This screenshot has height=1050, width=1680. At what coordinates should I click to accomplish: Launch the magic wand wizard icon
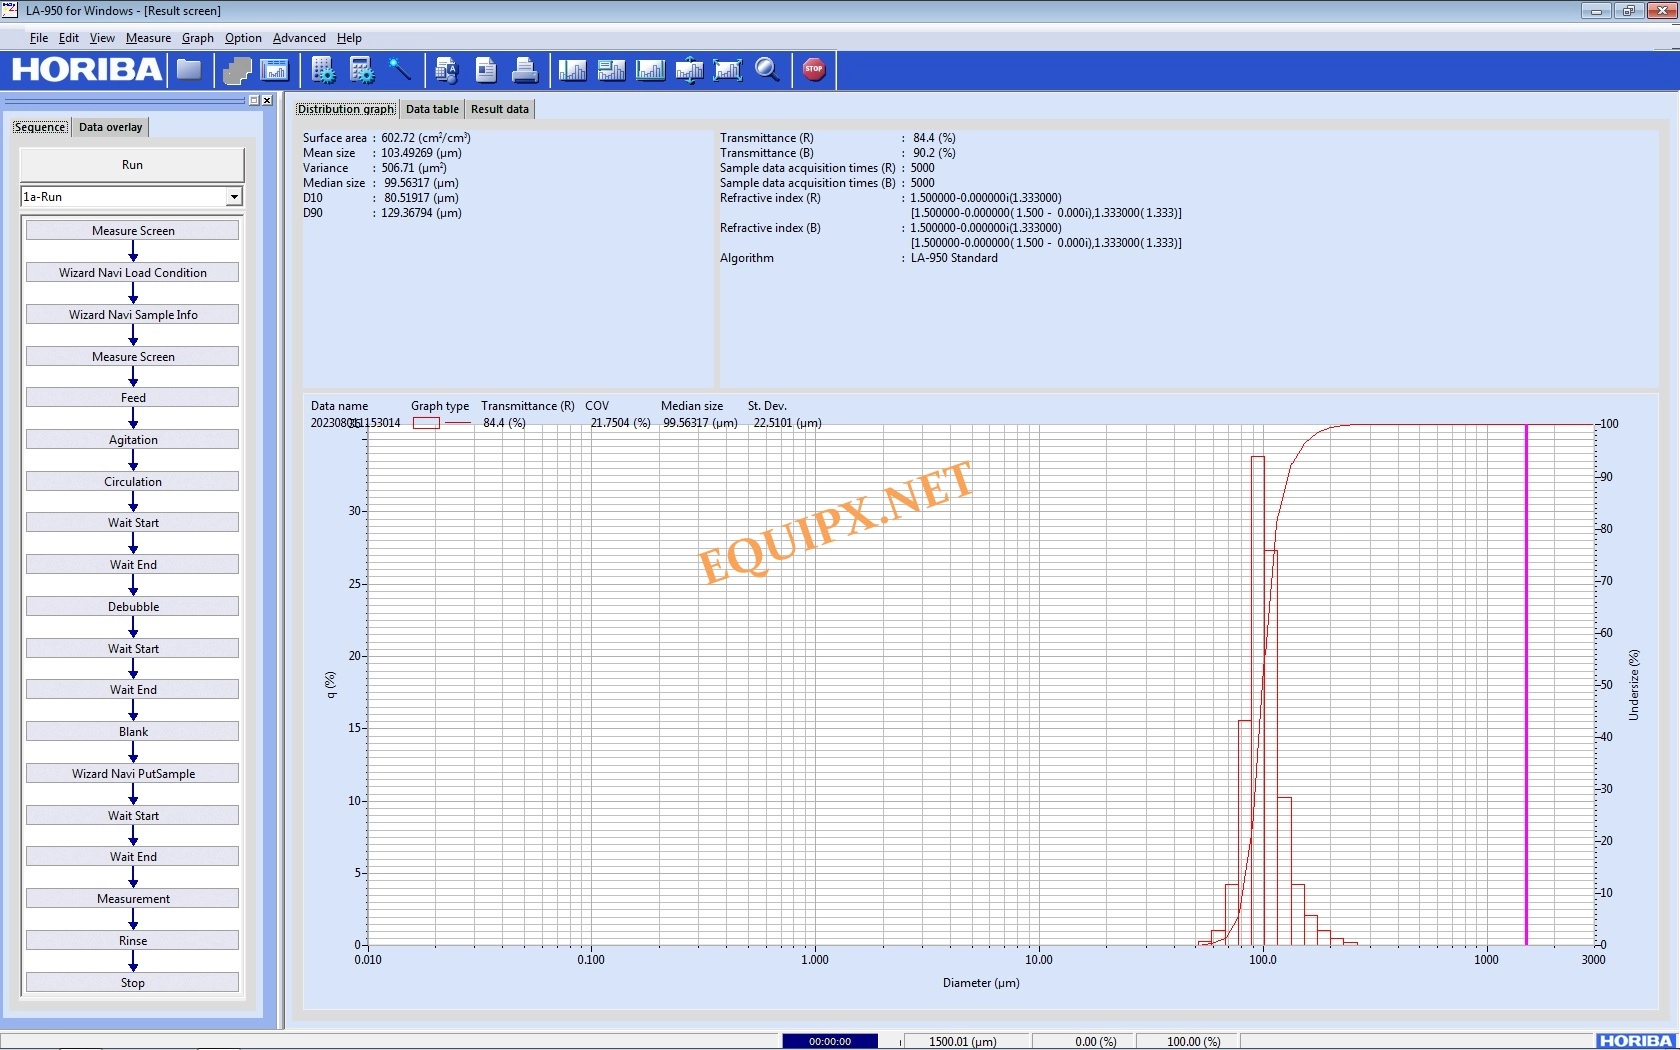(x=400, y=70)
